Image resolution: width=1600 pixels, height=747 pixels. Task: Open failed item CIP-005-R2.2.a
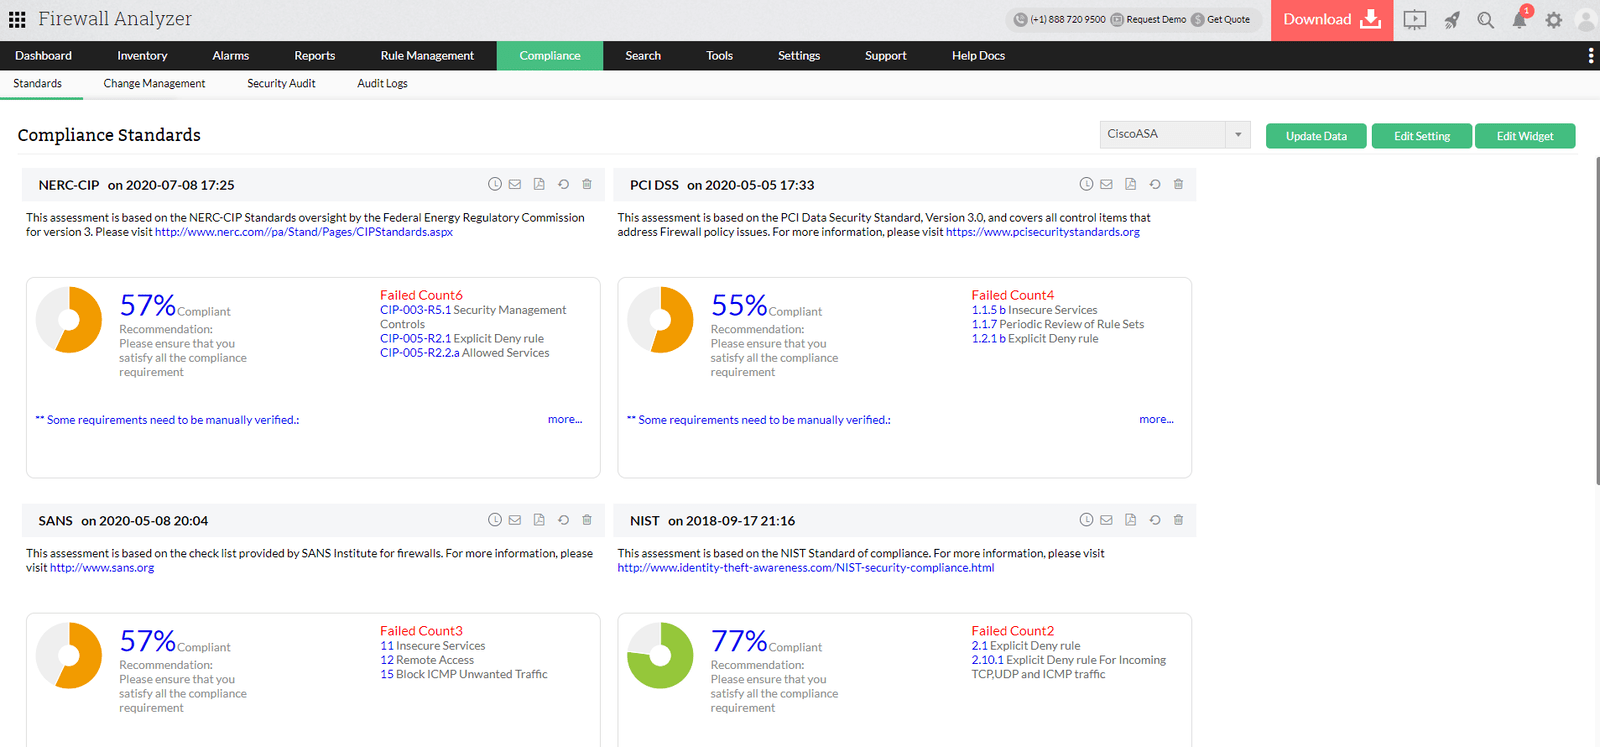point(420,353)
